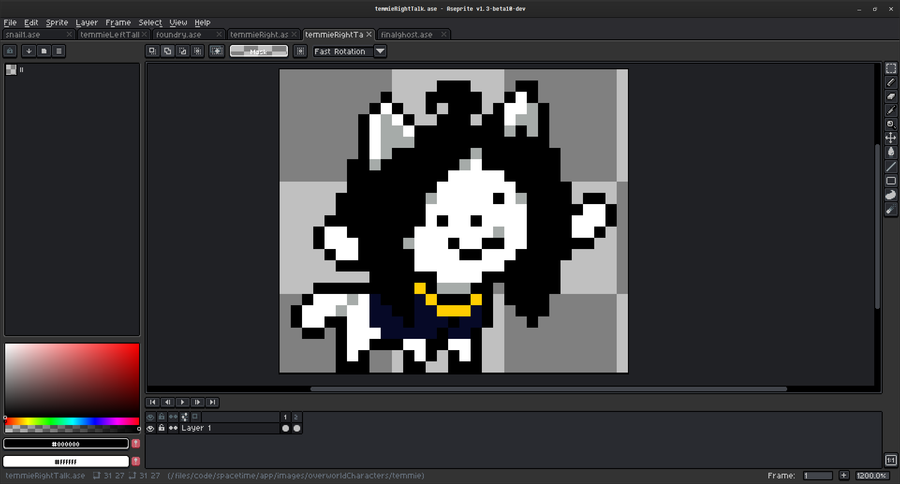The height and width of the screenshot is (484, 900).
Task: Open the palette options list icon
Action: tap(59, 51)
